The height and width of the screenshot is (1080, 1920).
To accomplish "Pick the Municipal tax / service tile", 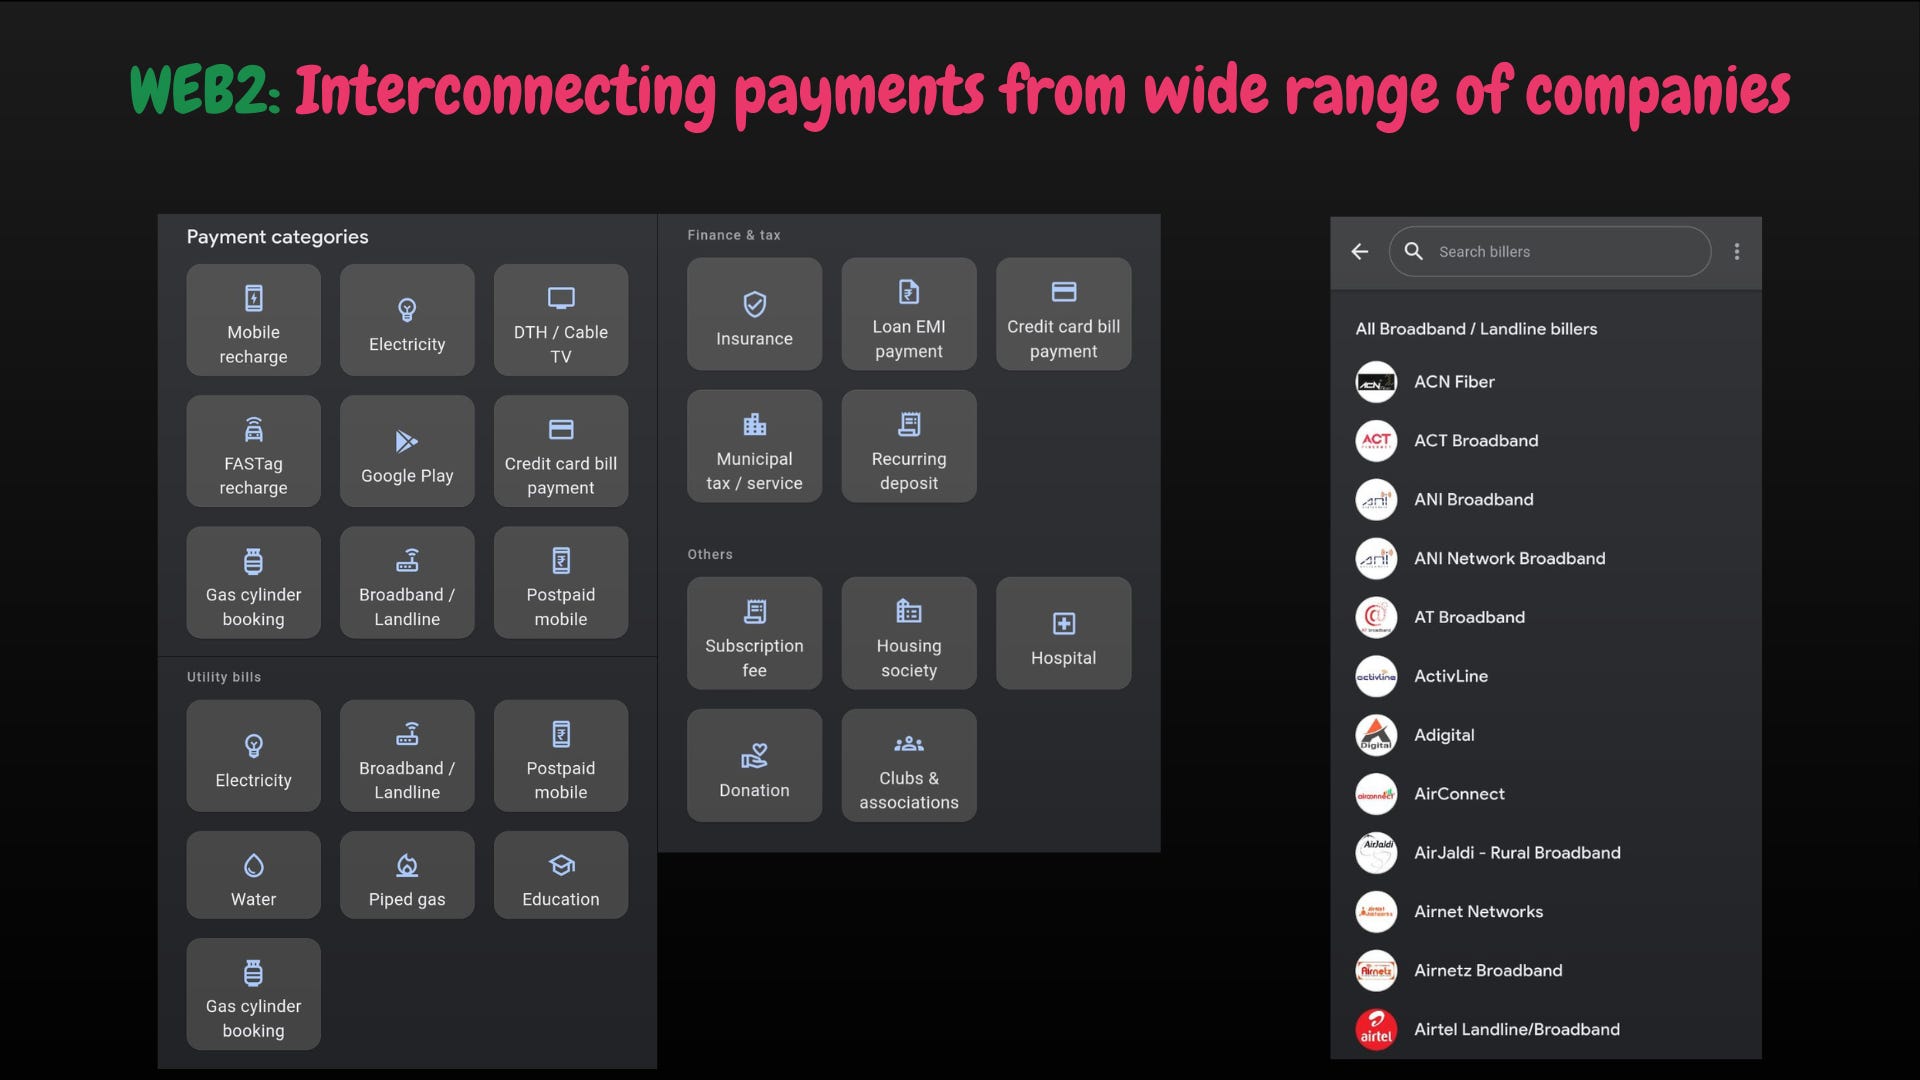I will click(x=754, y=446).
